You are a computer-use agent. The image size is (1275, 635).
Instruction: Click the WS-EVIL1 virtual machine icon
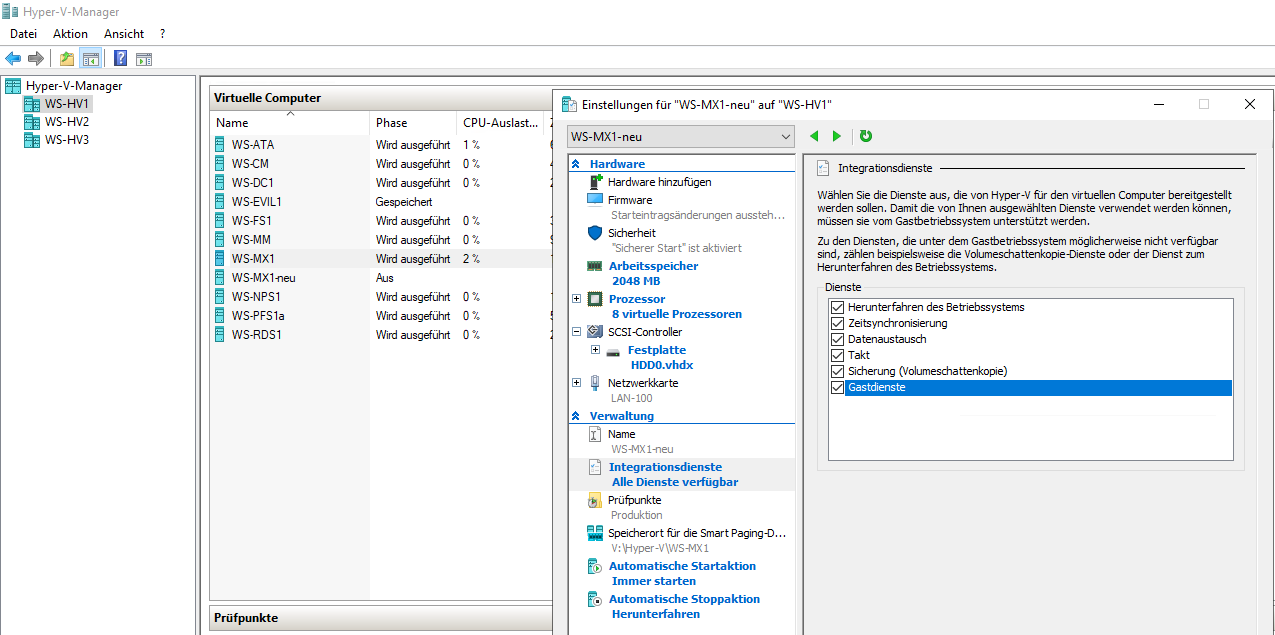click(x=220, y=202)
